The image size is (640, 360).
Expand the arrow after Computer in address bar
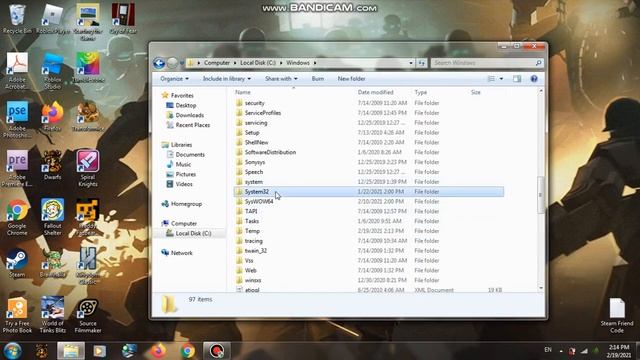[235, 63]
